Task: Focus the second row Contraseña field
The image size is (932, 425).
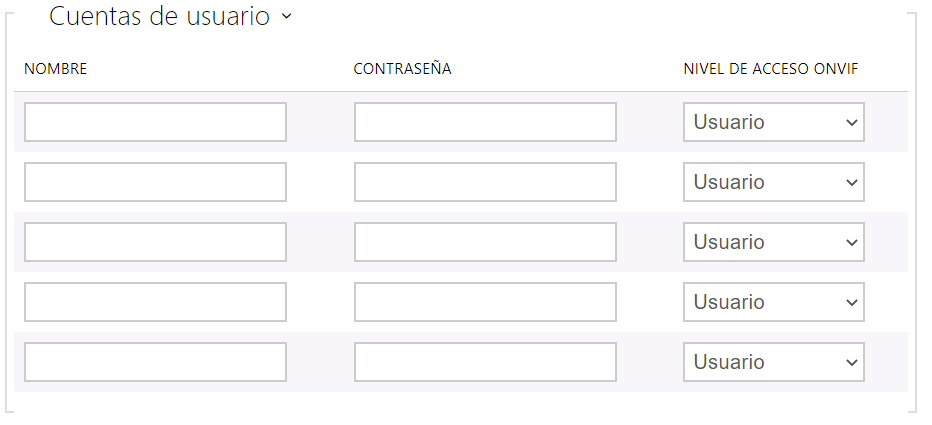Action: pos(485,182)
